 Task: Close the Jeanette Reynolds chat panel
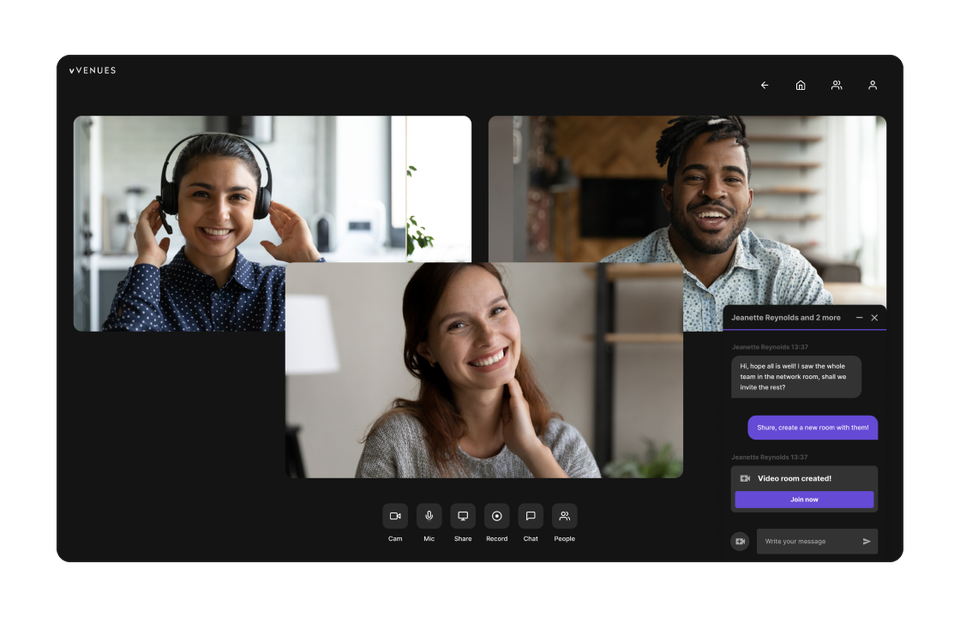coord(874,318)
